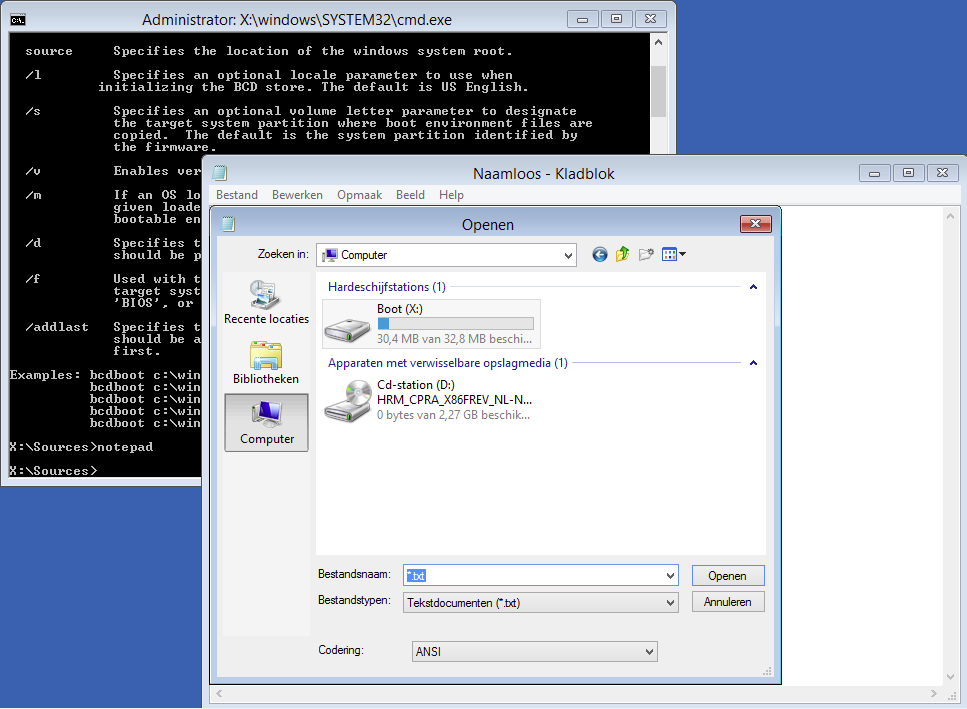Click the Apparaten met verwisselbare opslagmedia header

448,363
